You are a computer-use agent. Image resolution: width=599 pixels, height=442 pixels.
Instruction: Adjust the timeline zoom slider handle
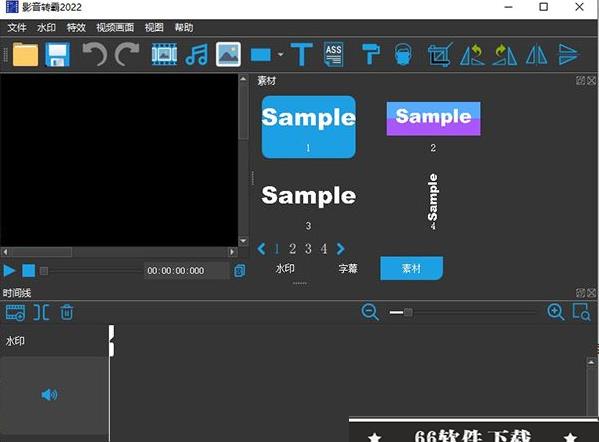click(x=408, y=312)
